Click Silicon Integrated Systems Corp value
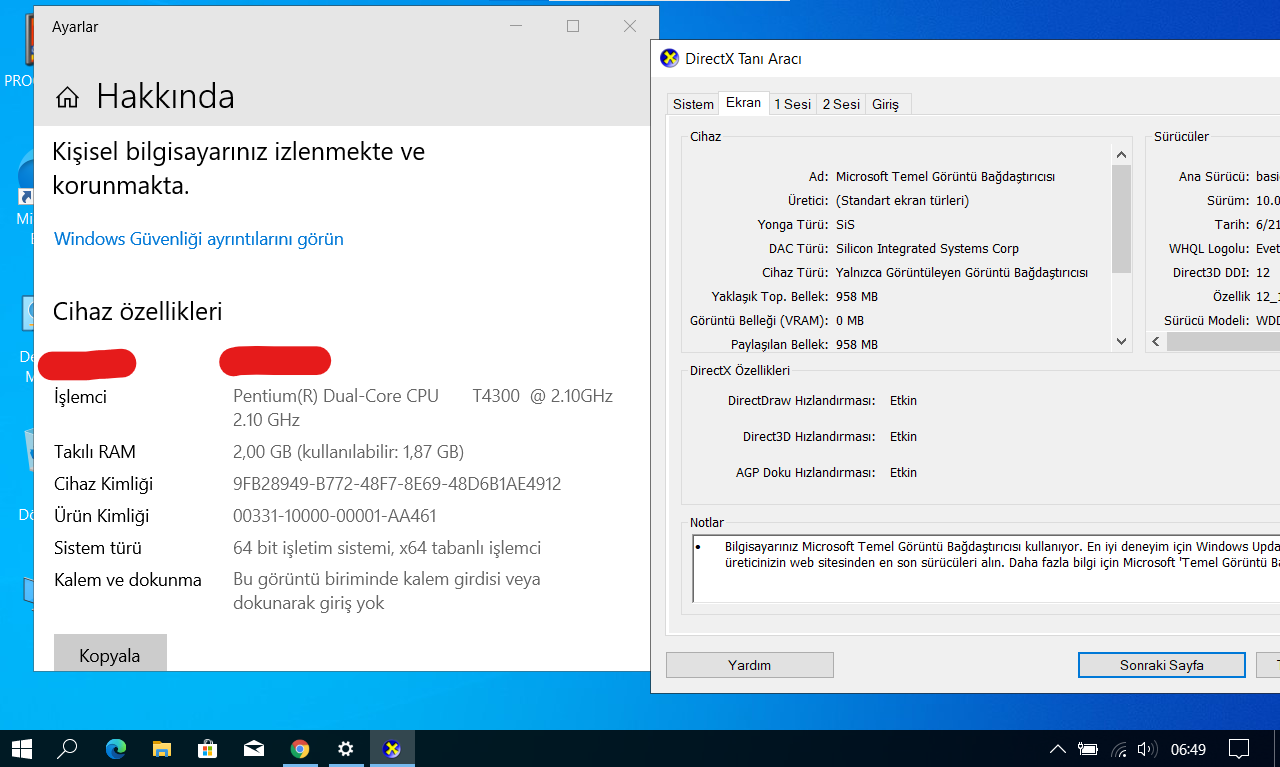The height and width of the screenshot is (767, 1280). tap(927, 249)
